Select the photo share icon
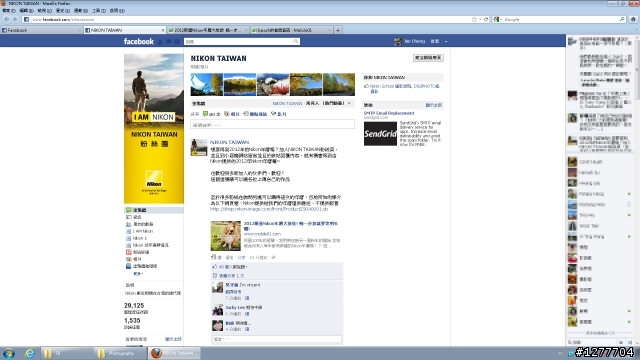This screenshot has height=360, width=640. [x=227, y=114]
